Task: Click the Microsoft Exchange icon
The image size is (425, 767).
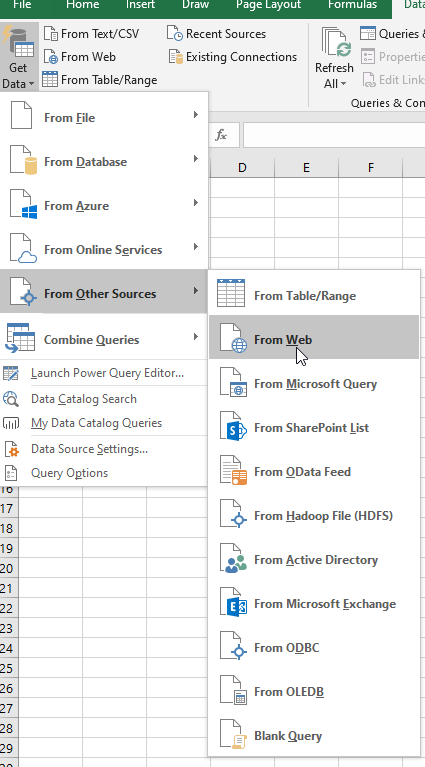Action: (x=233, y=603)
